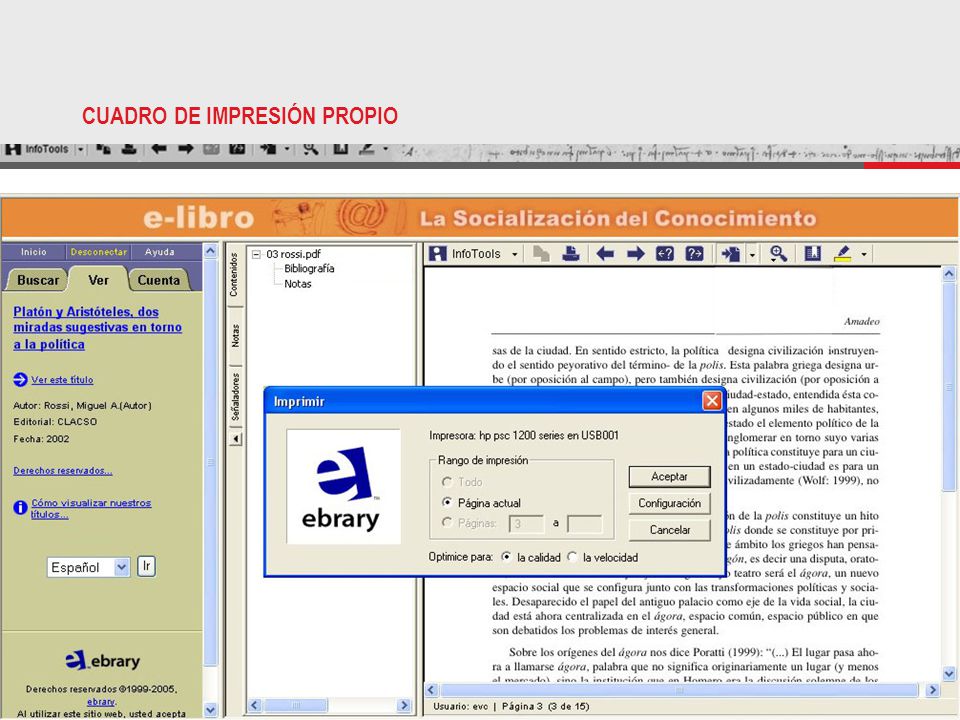The width and height of the screenshot is (960, 720).
Task: Click the Configuración button
Action: 669,503
